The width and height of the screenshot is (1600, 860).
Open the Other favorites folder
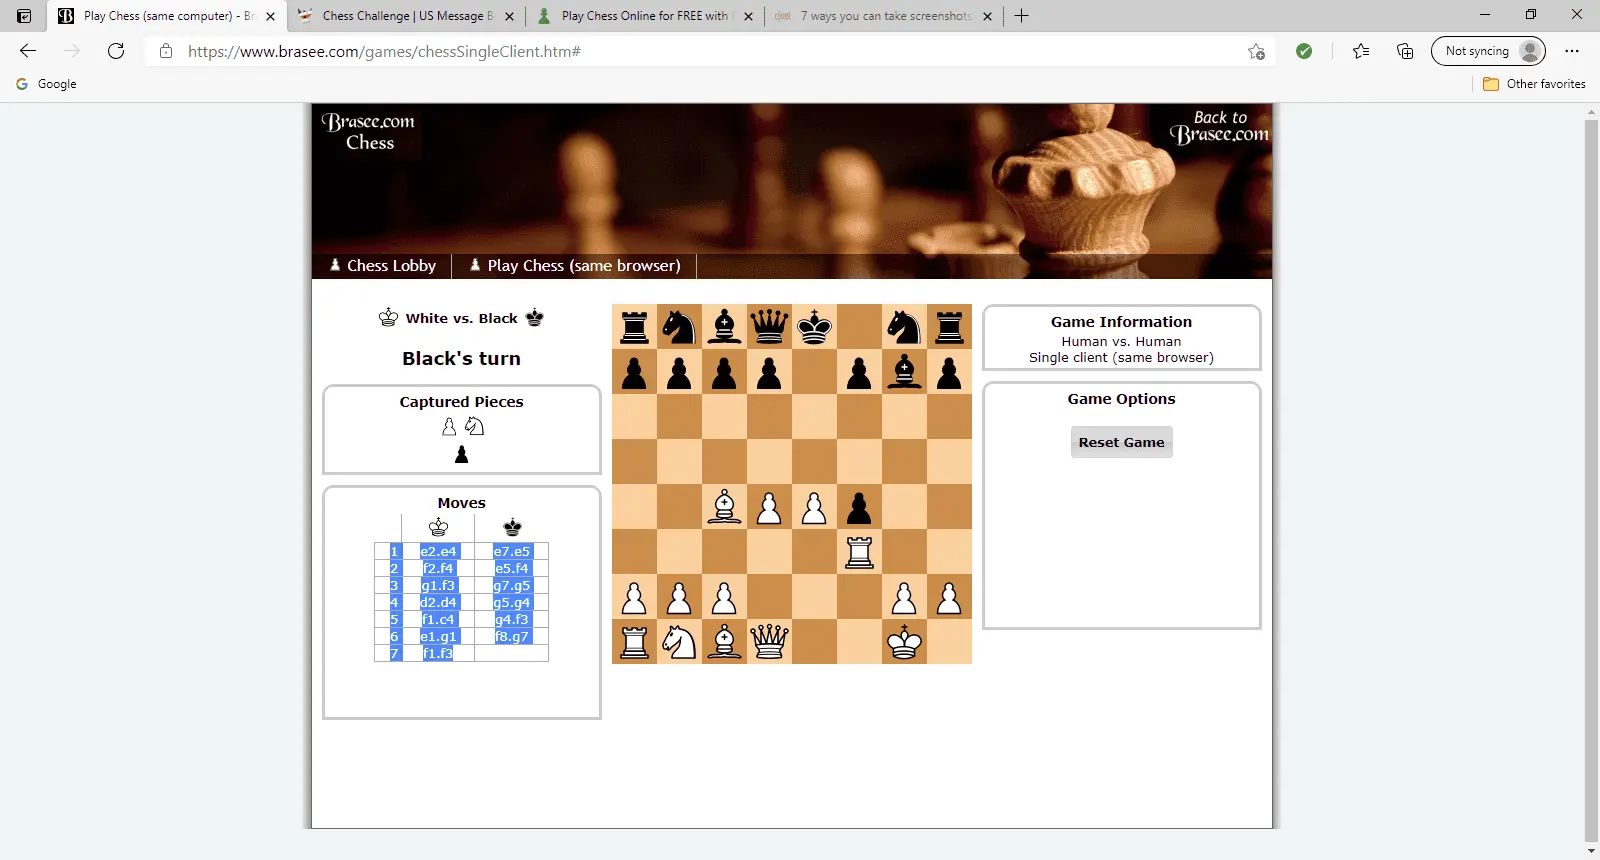1534,84
